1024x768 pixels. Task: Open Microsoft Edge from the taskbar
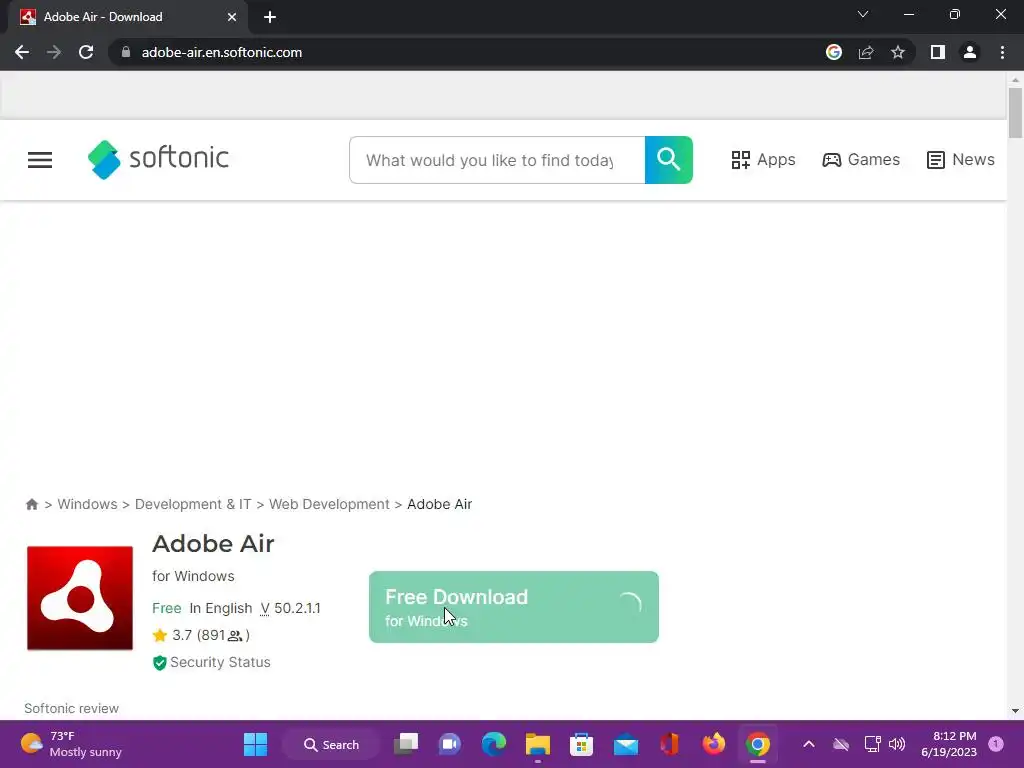(494, 744)
